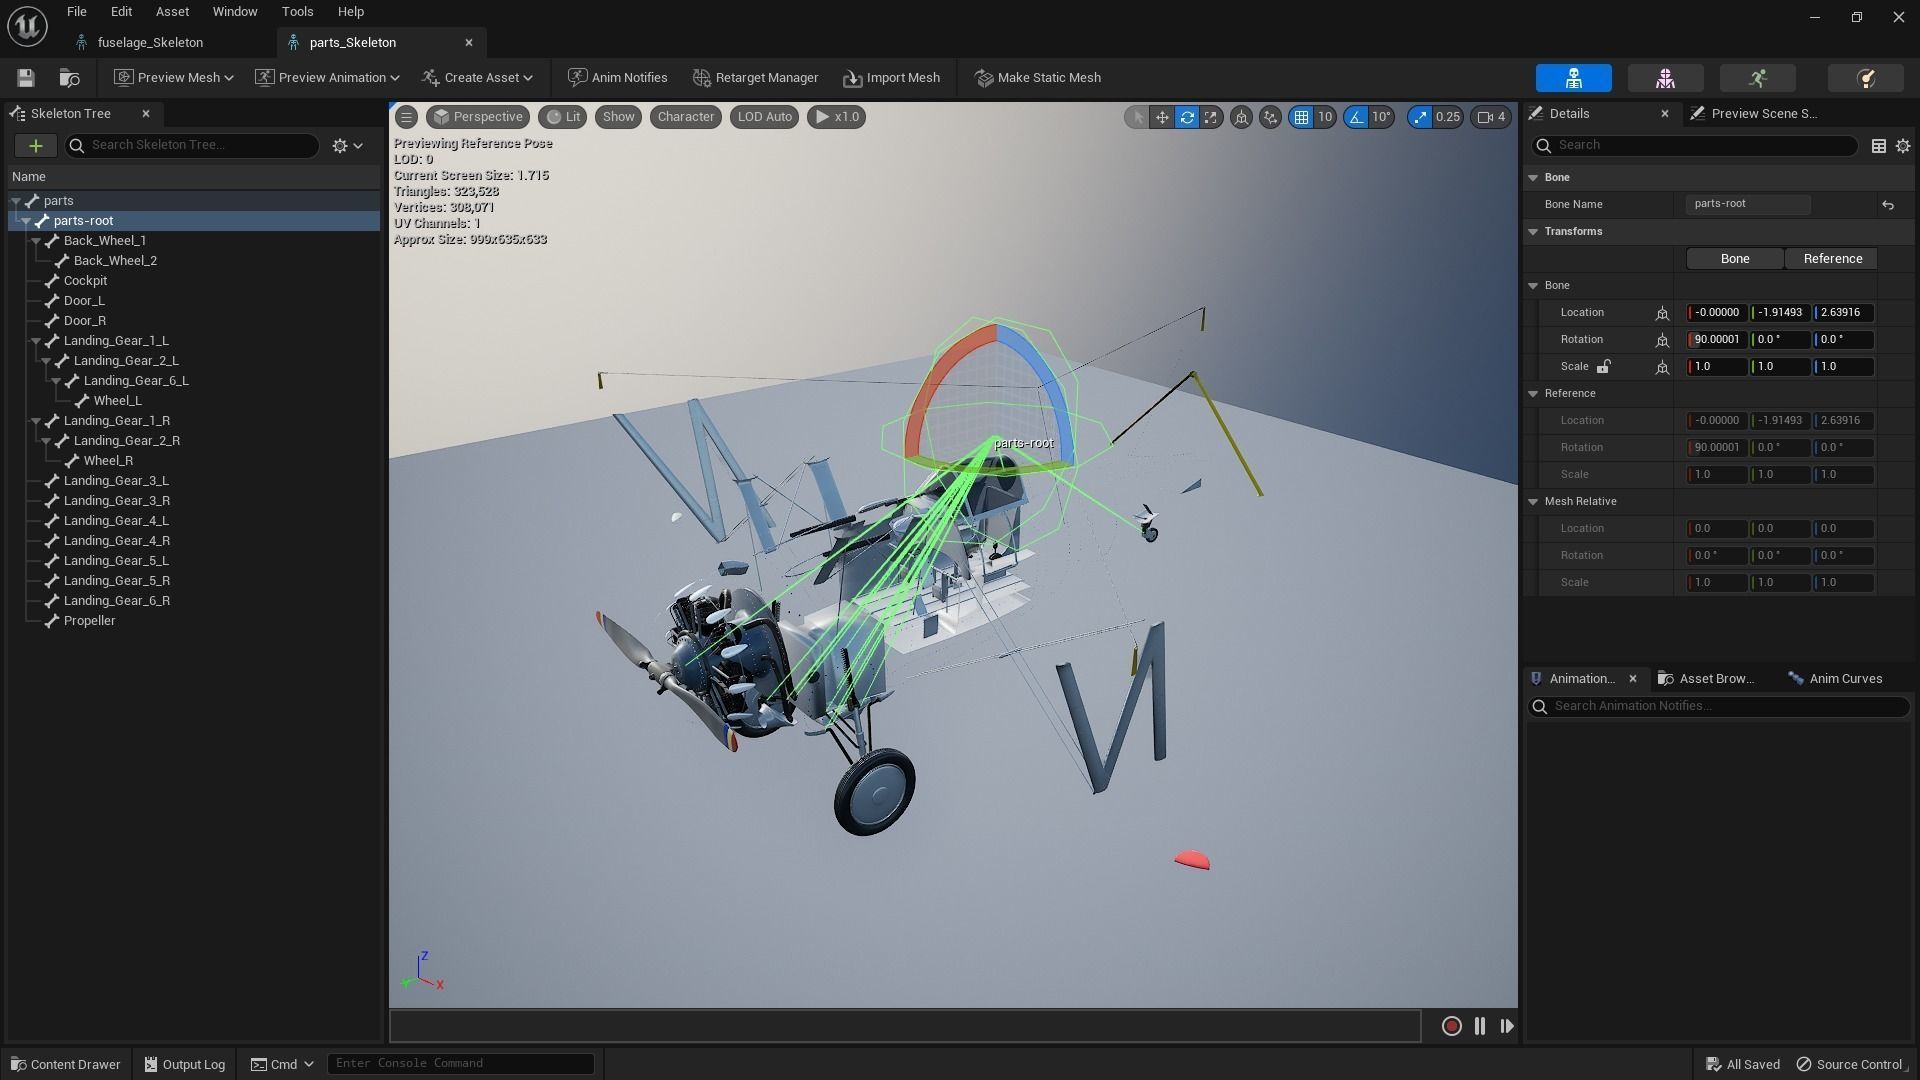The height and width of the screenshot is (1080, 1920).
Task: Select the translate (move) gizmo tool
Action: click(1162, 117)
